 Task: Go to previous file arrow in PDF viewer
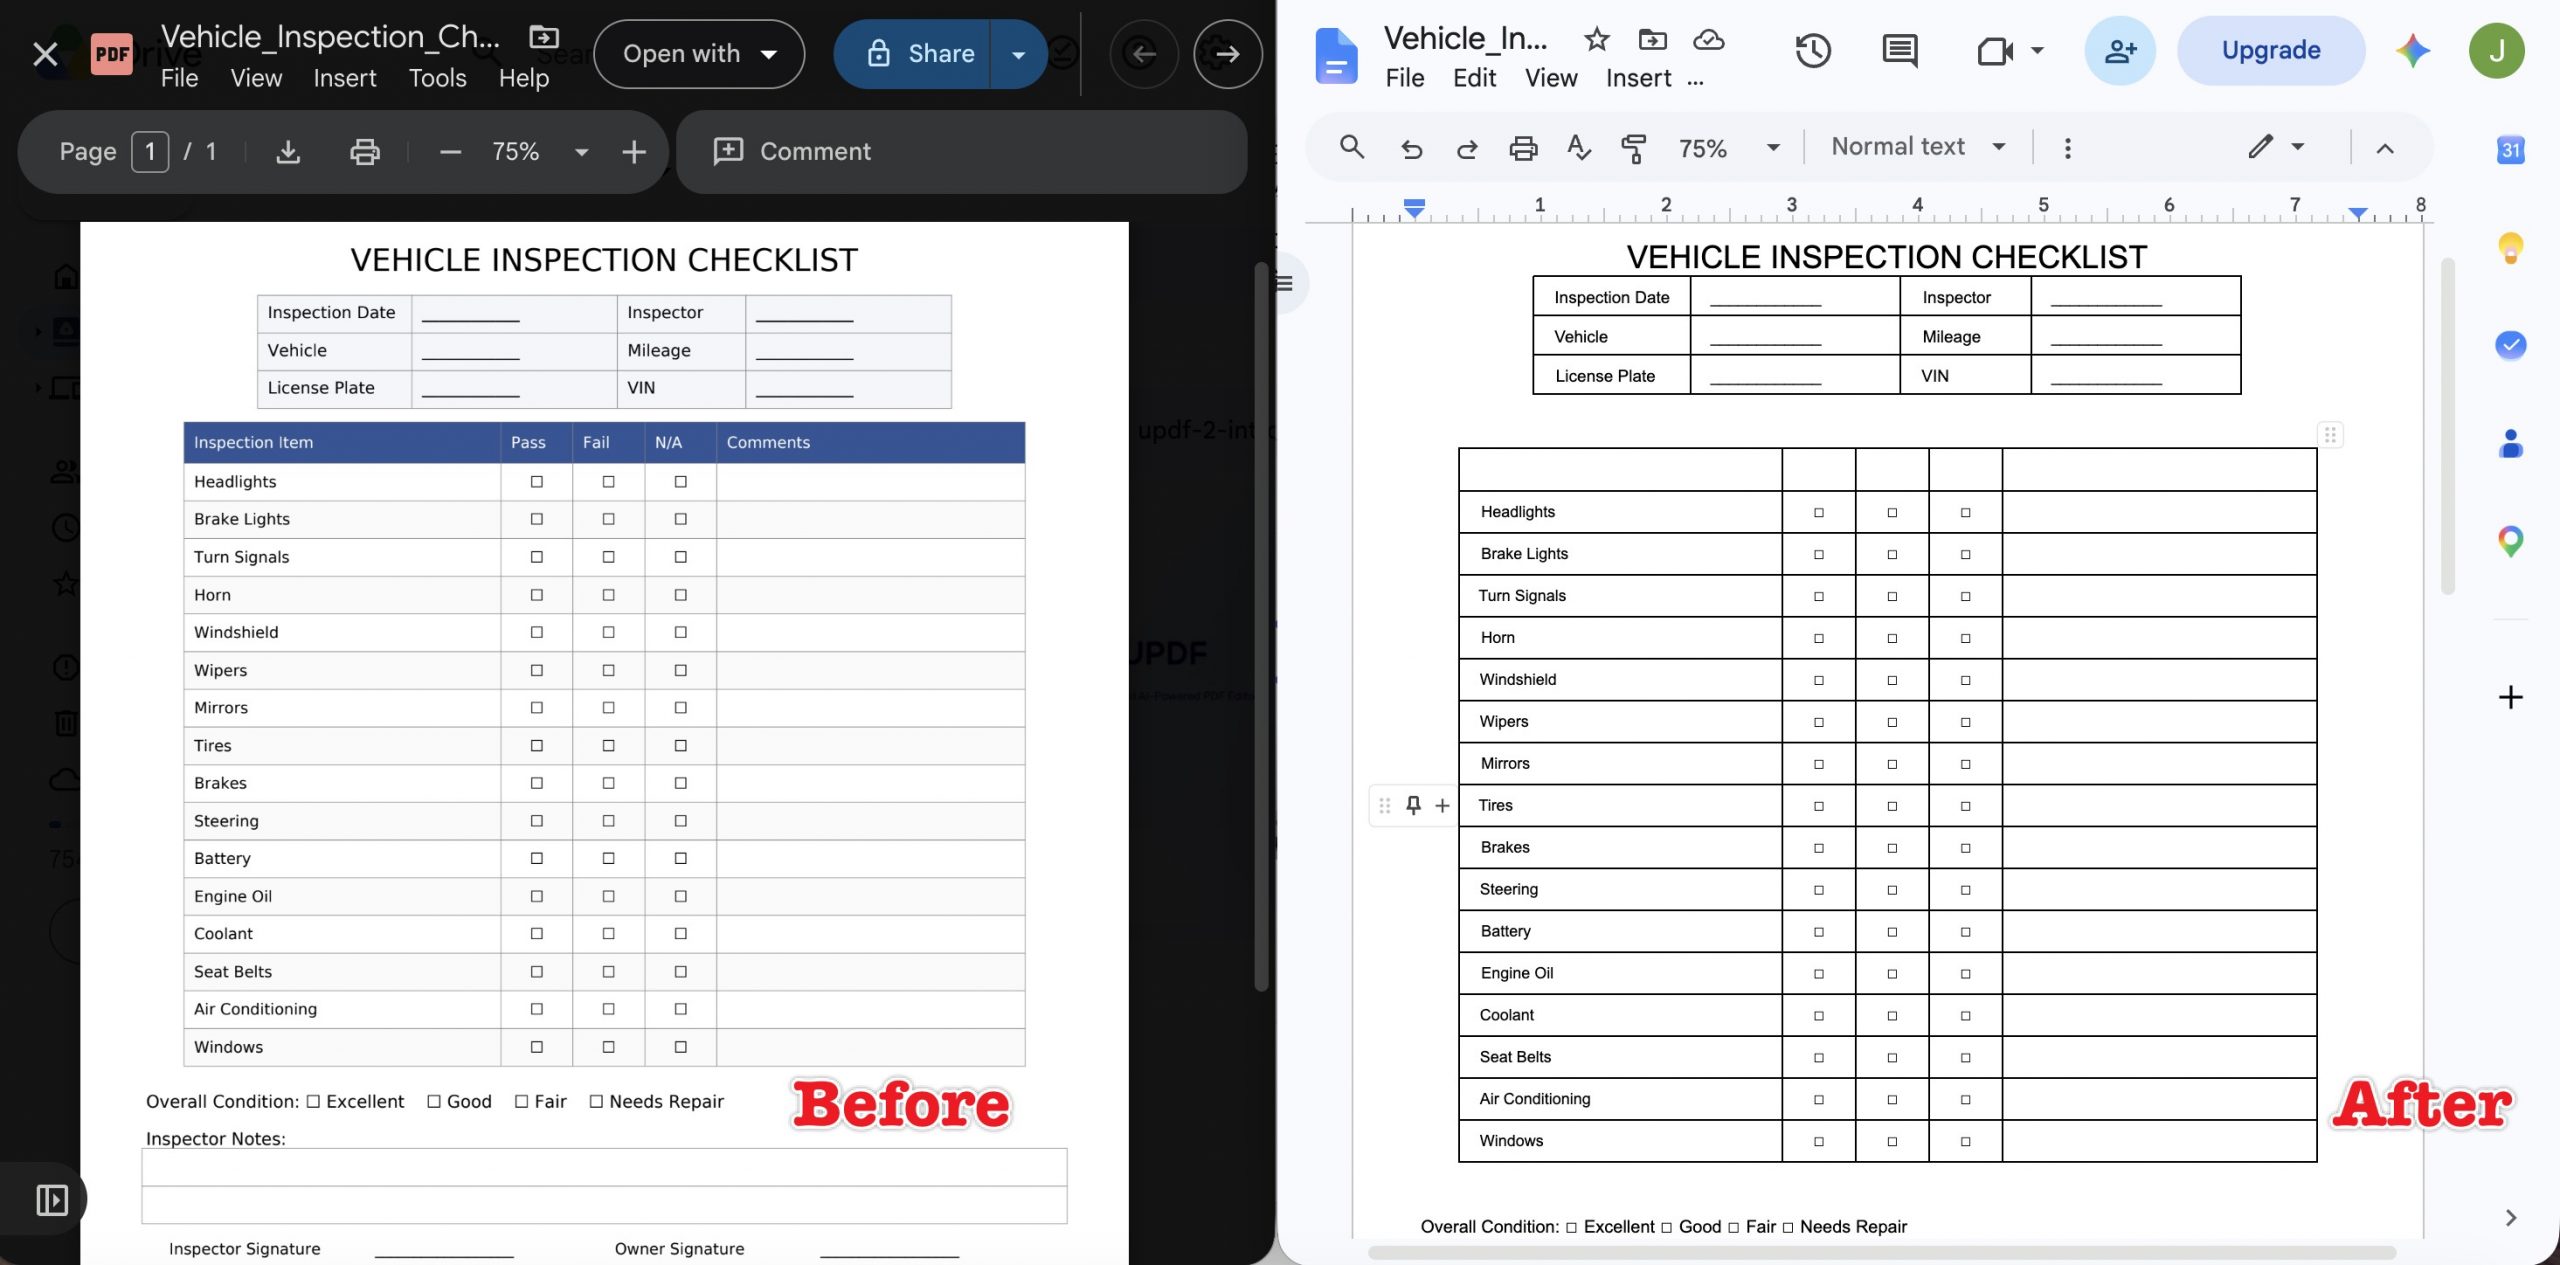tap(1142, 53)
